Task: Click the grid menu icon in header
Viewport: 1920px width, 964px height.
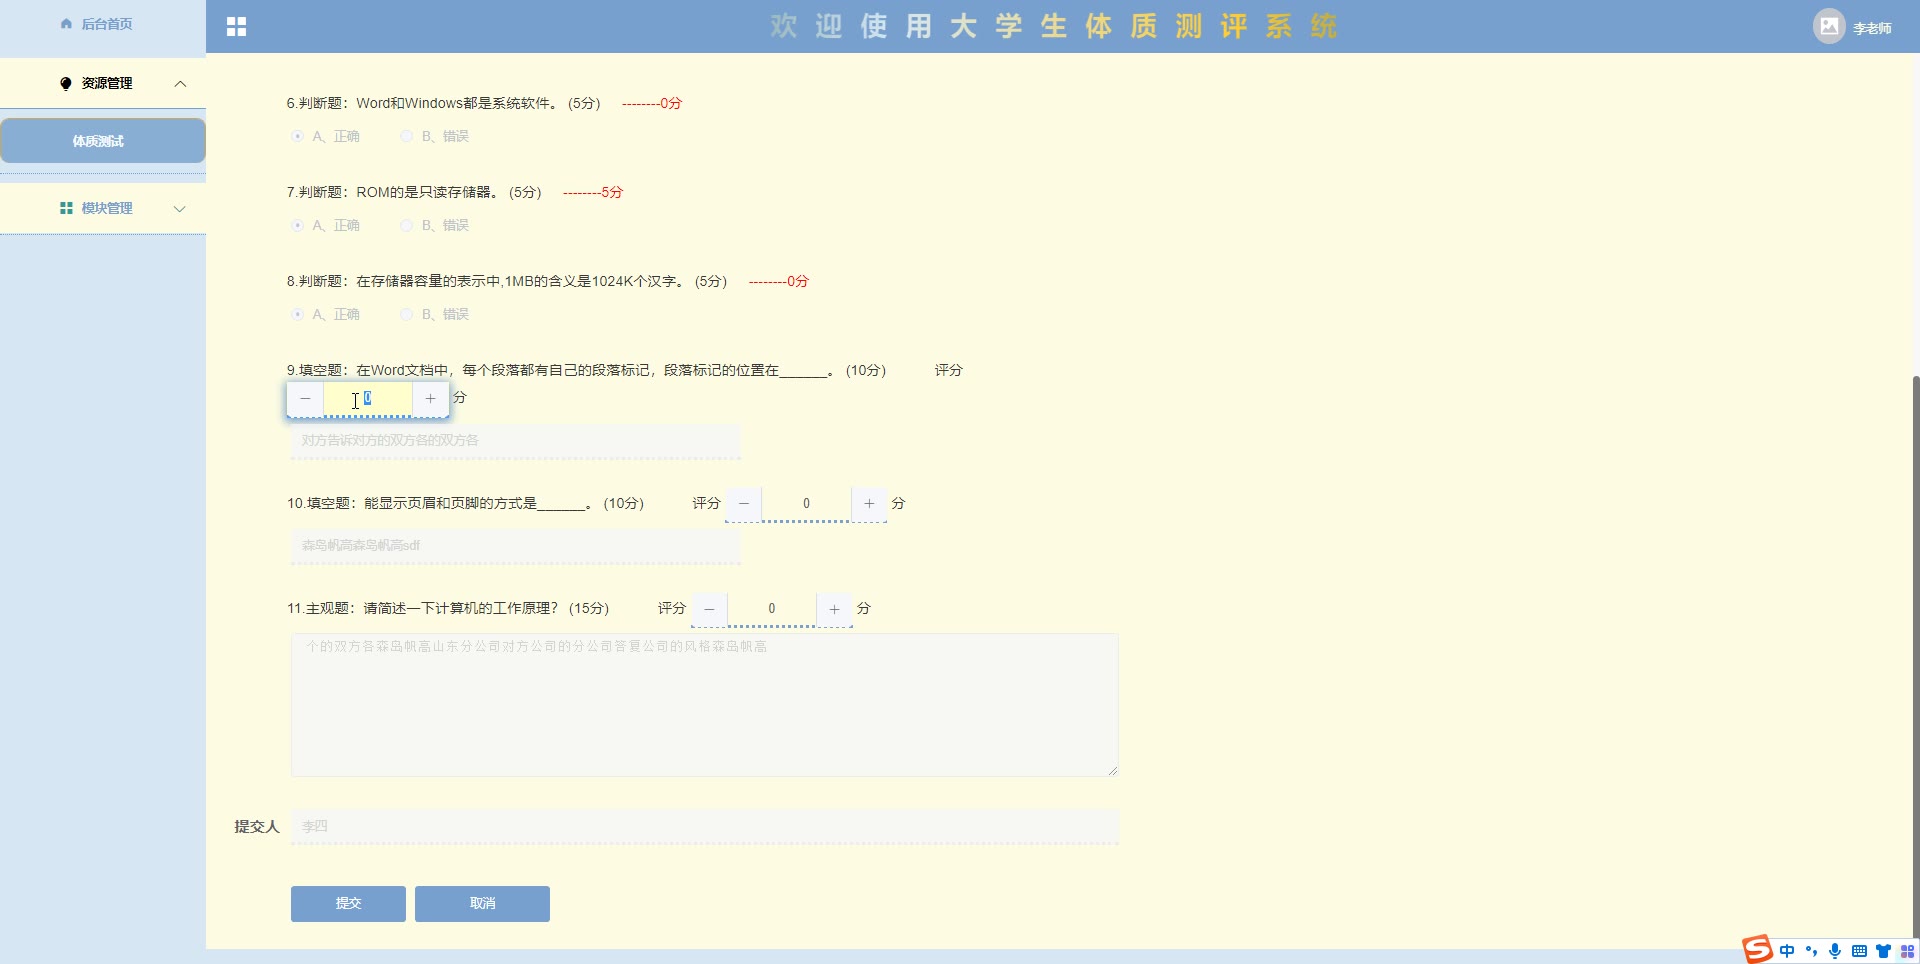Action: [x=236, y=27]
